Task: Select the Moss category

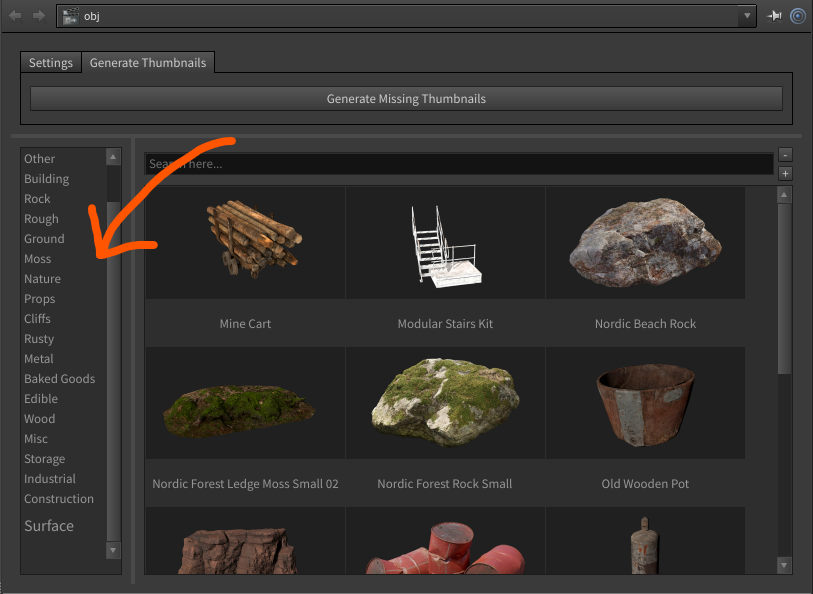Action: pyautogui.click(x=37, y=259)
